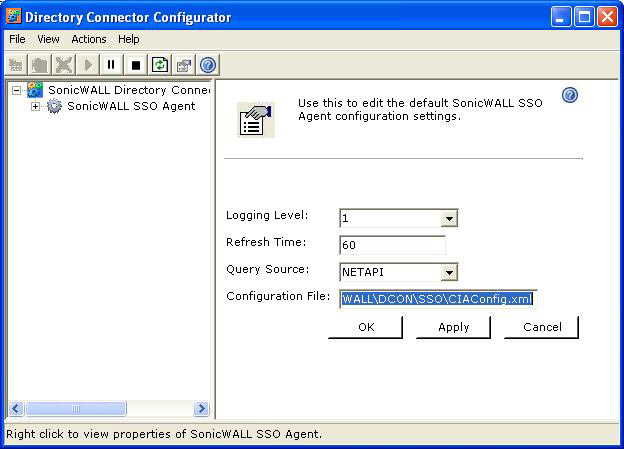This screenshot has width=624, height=449.
Task: Select SonicWALL Directory Connector tree item
Action: tap(129, 90)
